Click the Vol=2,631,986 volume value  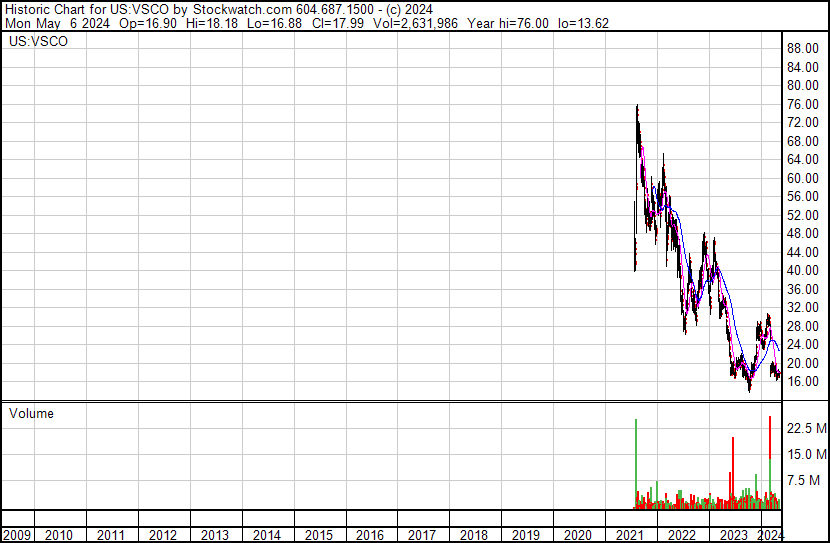tap(416, 23)
